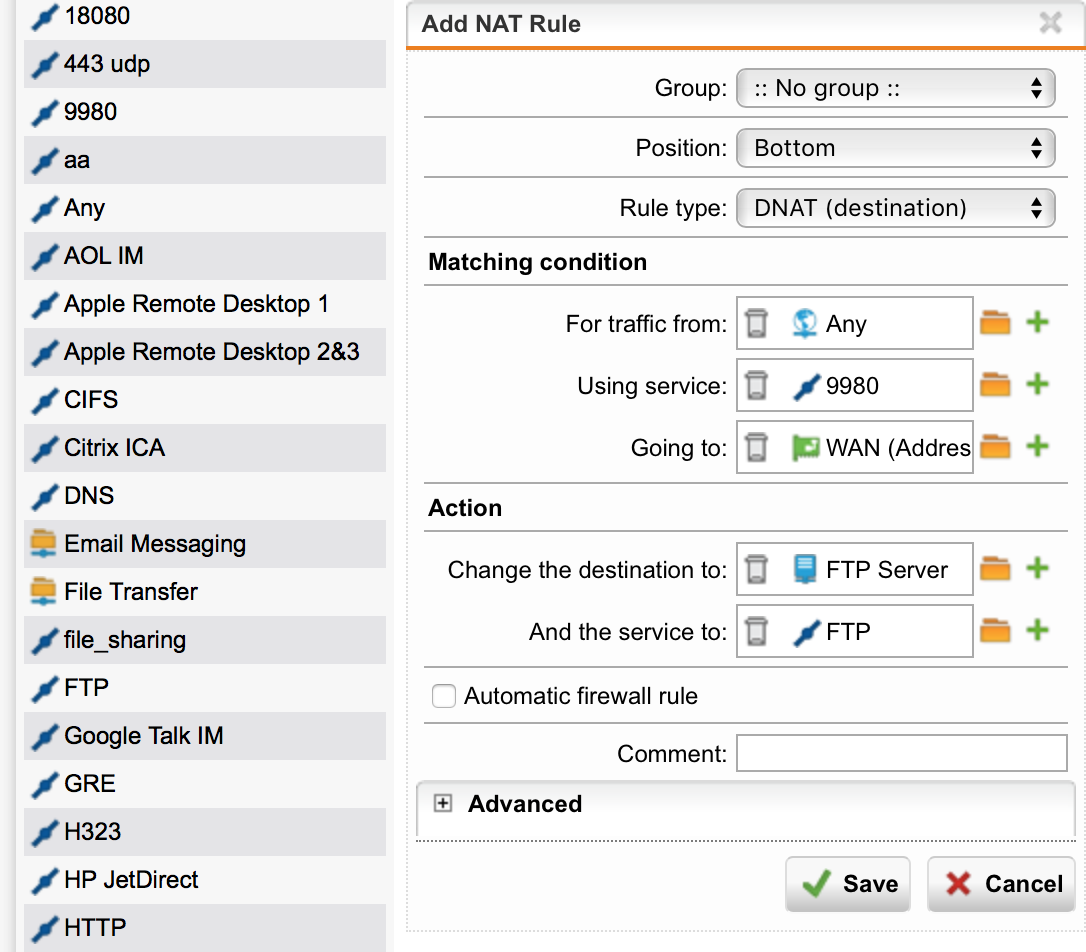
Task: Select 443 udp in the service list
Action: point(205,64)
